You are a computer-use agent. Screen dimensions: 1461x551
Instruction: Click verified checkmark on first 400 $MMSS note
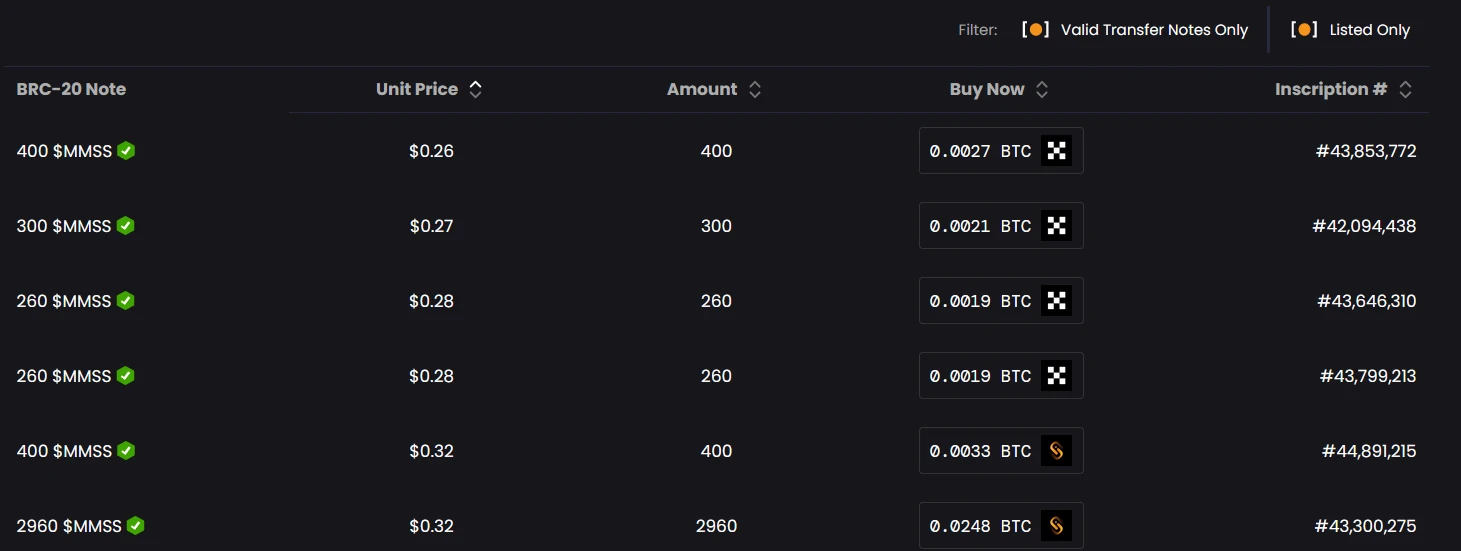(126, 151)
